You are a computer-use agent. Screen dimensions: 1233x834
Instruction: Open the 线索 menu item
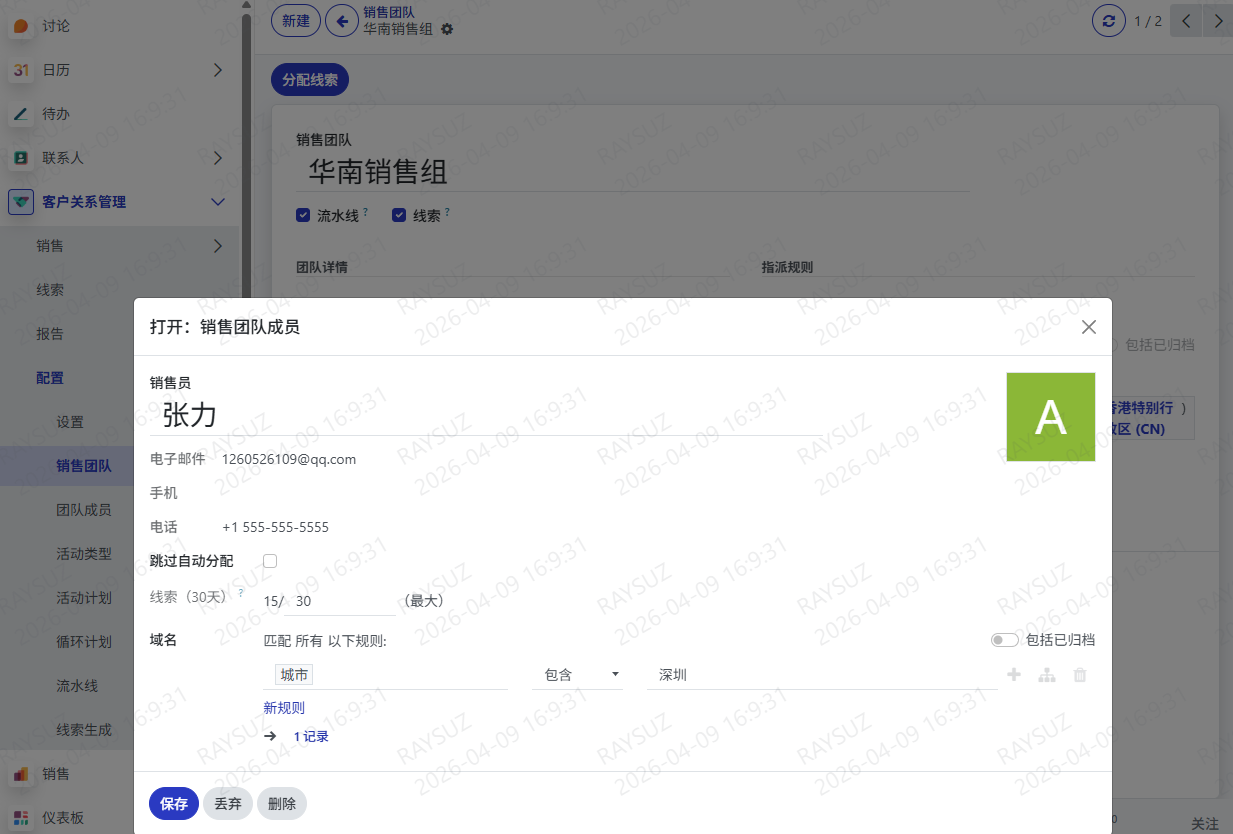click(x=50, y=290)
